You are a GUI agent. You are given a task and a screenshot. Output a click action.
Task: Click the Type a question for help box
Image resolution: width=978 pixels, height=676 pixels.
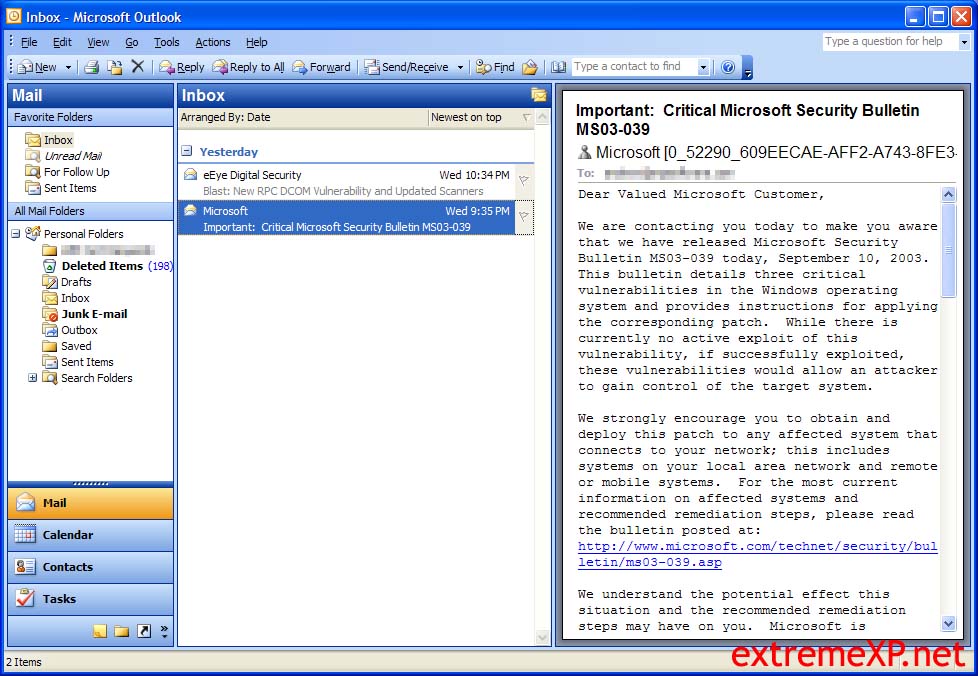891,41
